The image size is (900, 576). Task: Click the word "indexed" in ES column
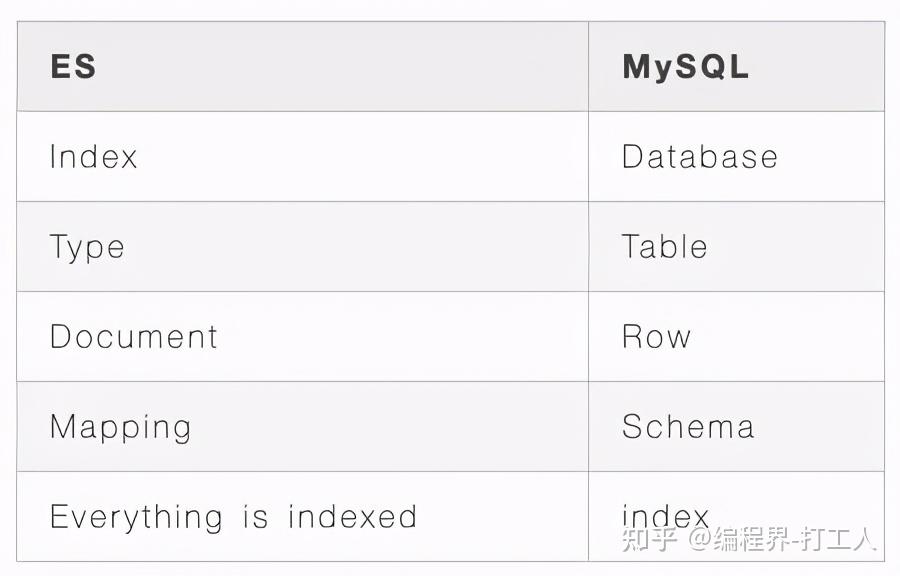(x=352, y=517)
